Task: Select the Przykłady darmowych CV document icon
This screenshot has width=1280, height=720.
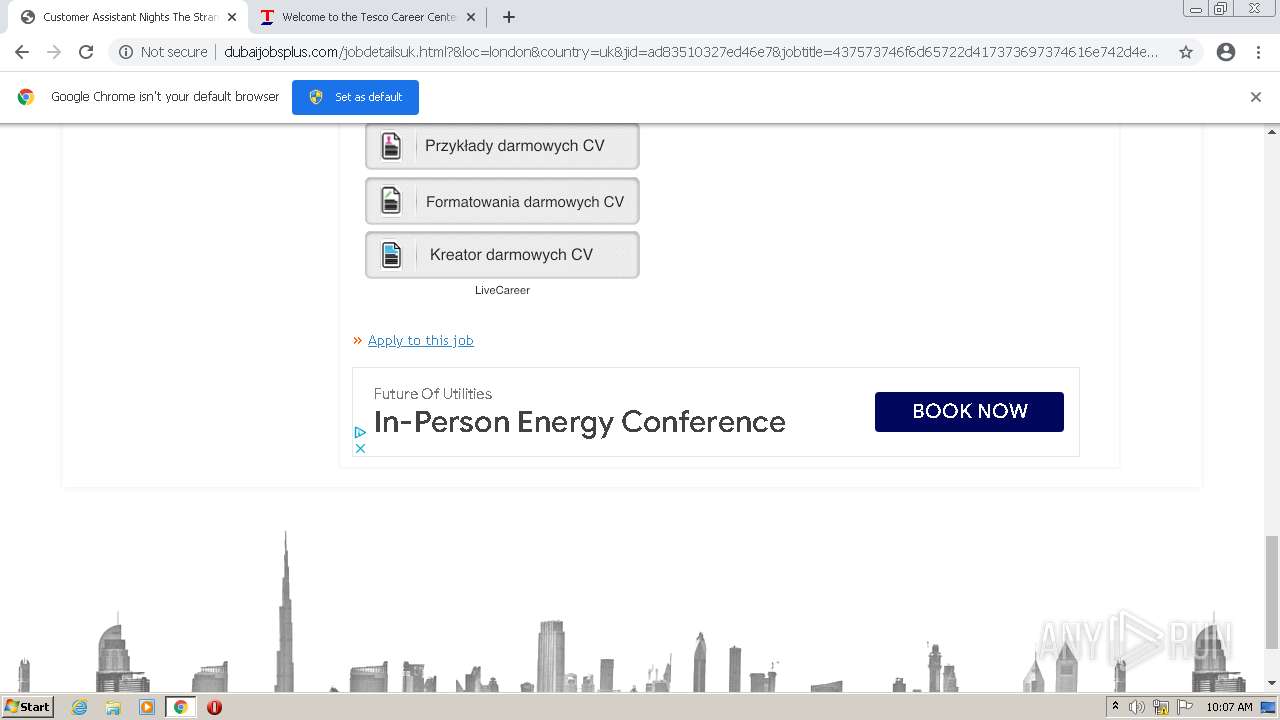Action: pyautogui.click(x=391, y=146)
